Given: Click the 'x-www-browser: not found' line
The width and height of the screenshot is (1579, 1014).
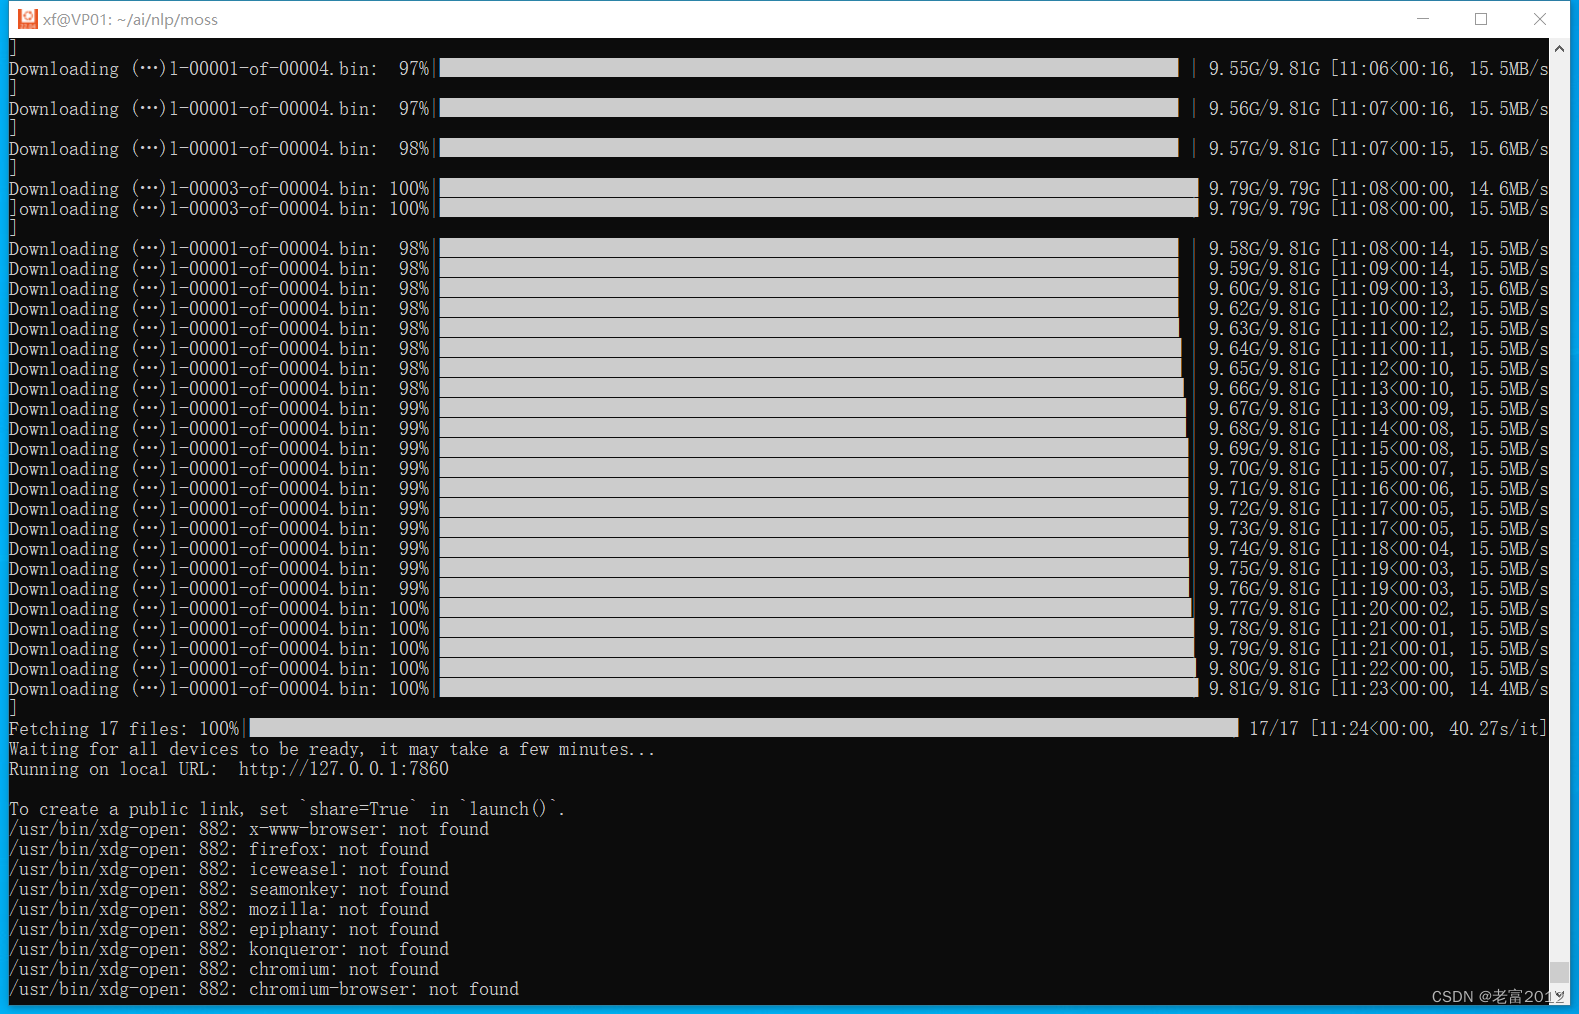Looking at the screenshot, I should [x=249, y=829].
